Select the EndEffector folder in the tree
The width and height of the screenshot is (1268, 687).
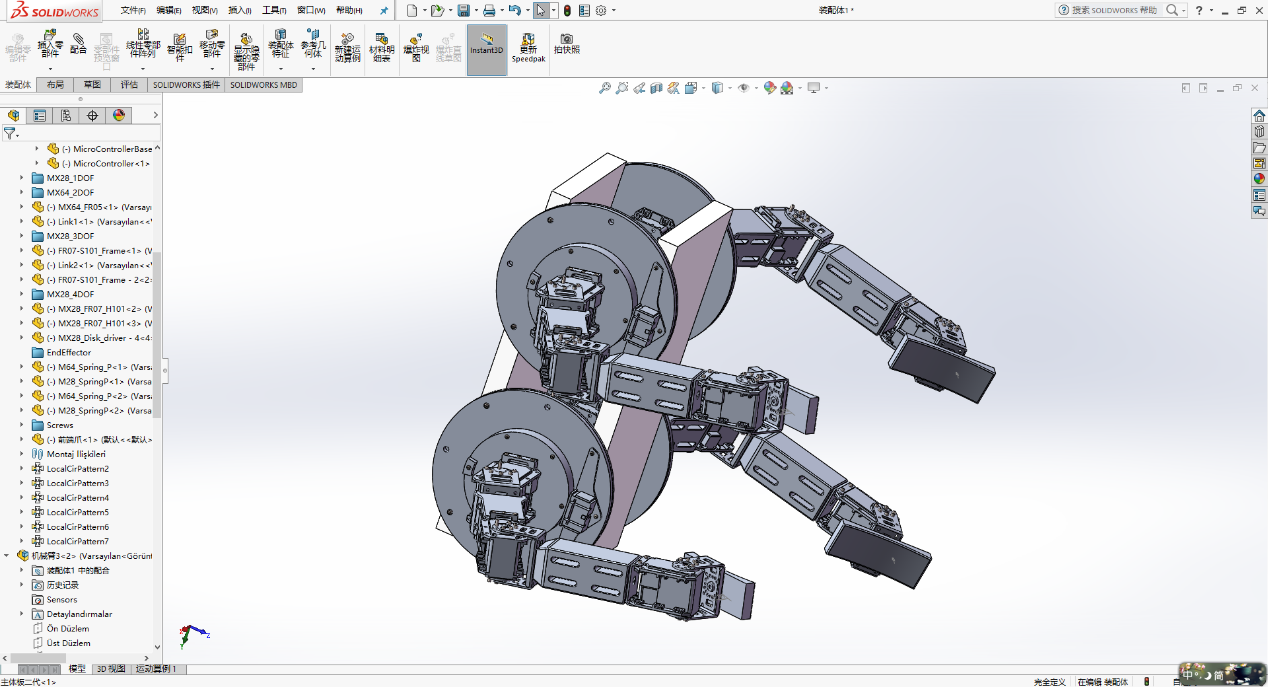pyautogui.click(x=68, y=352)
